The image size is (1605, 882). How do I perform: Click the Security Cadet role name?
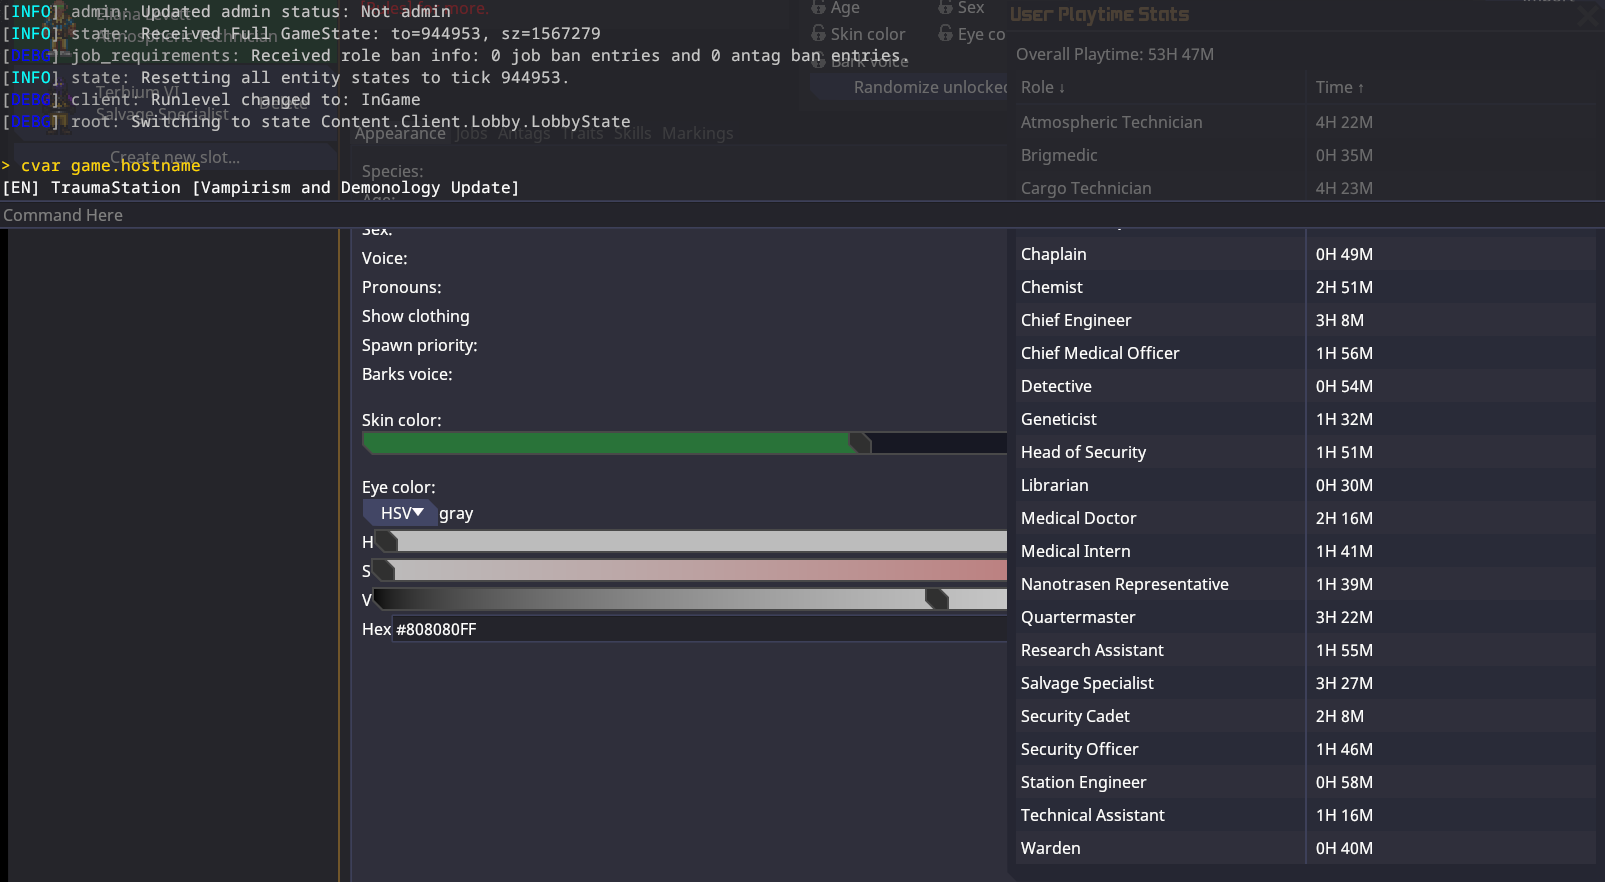click(x=1075, y=716)
